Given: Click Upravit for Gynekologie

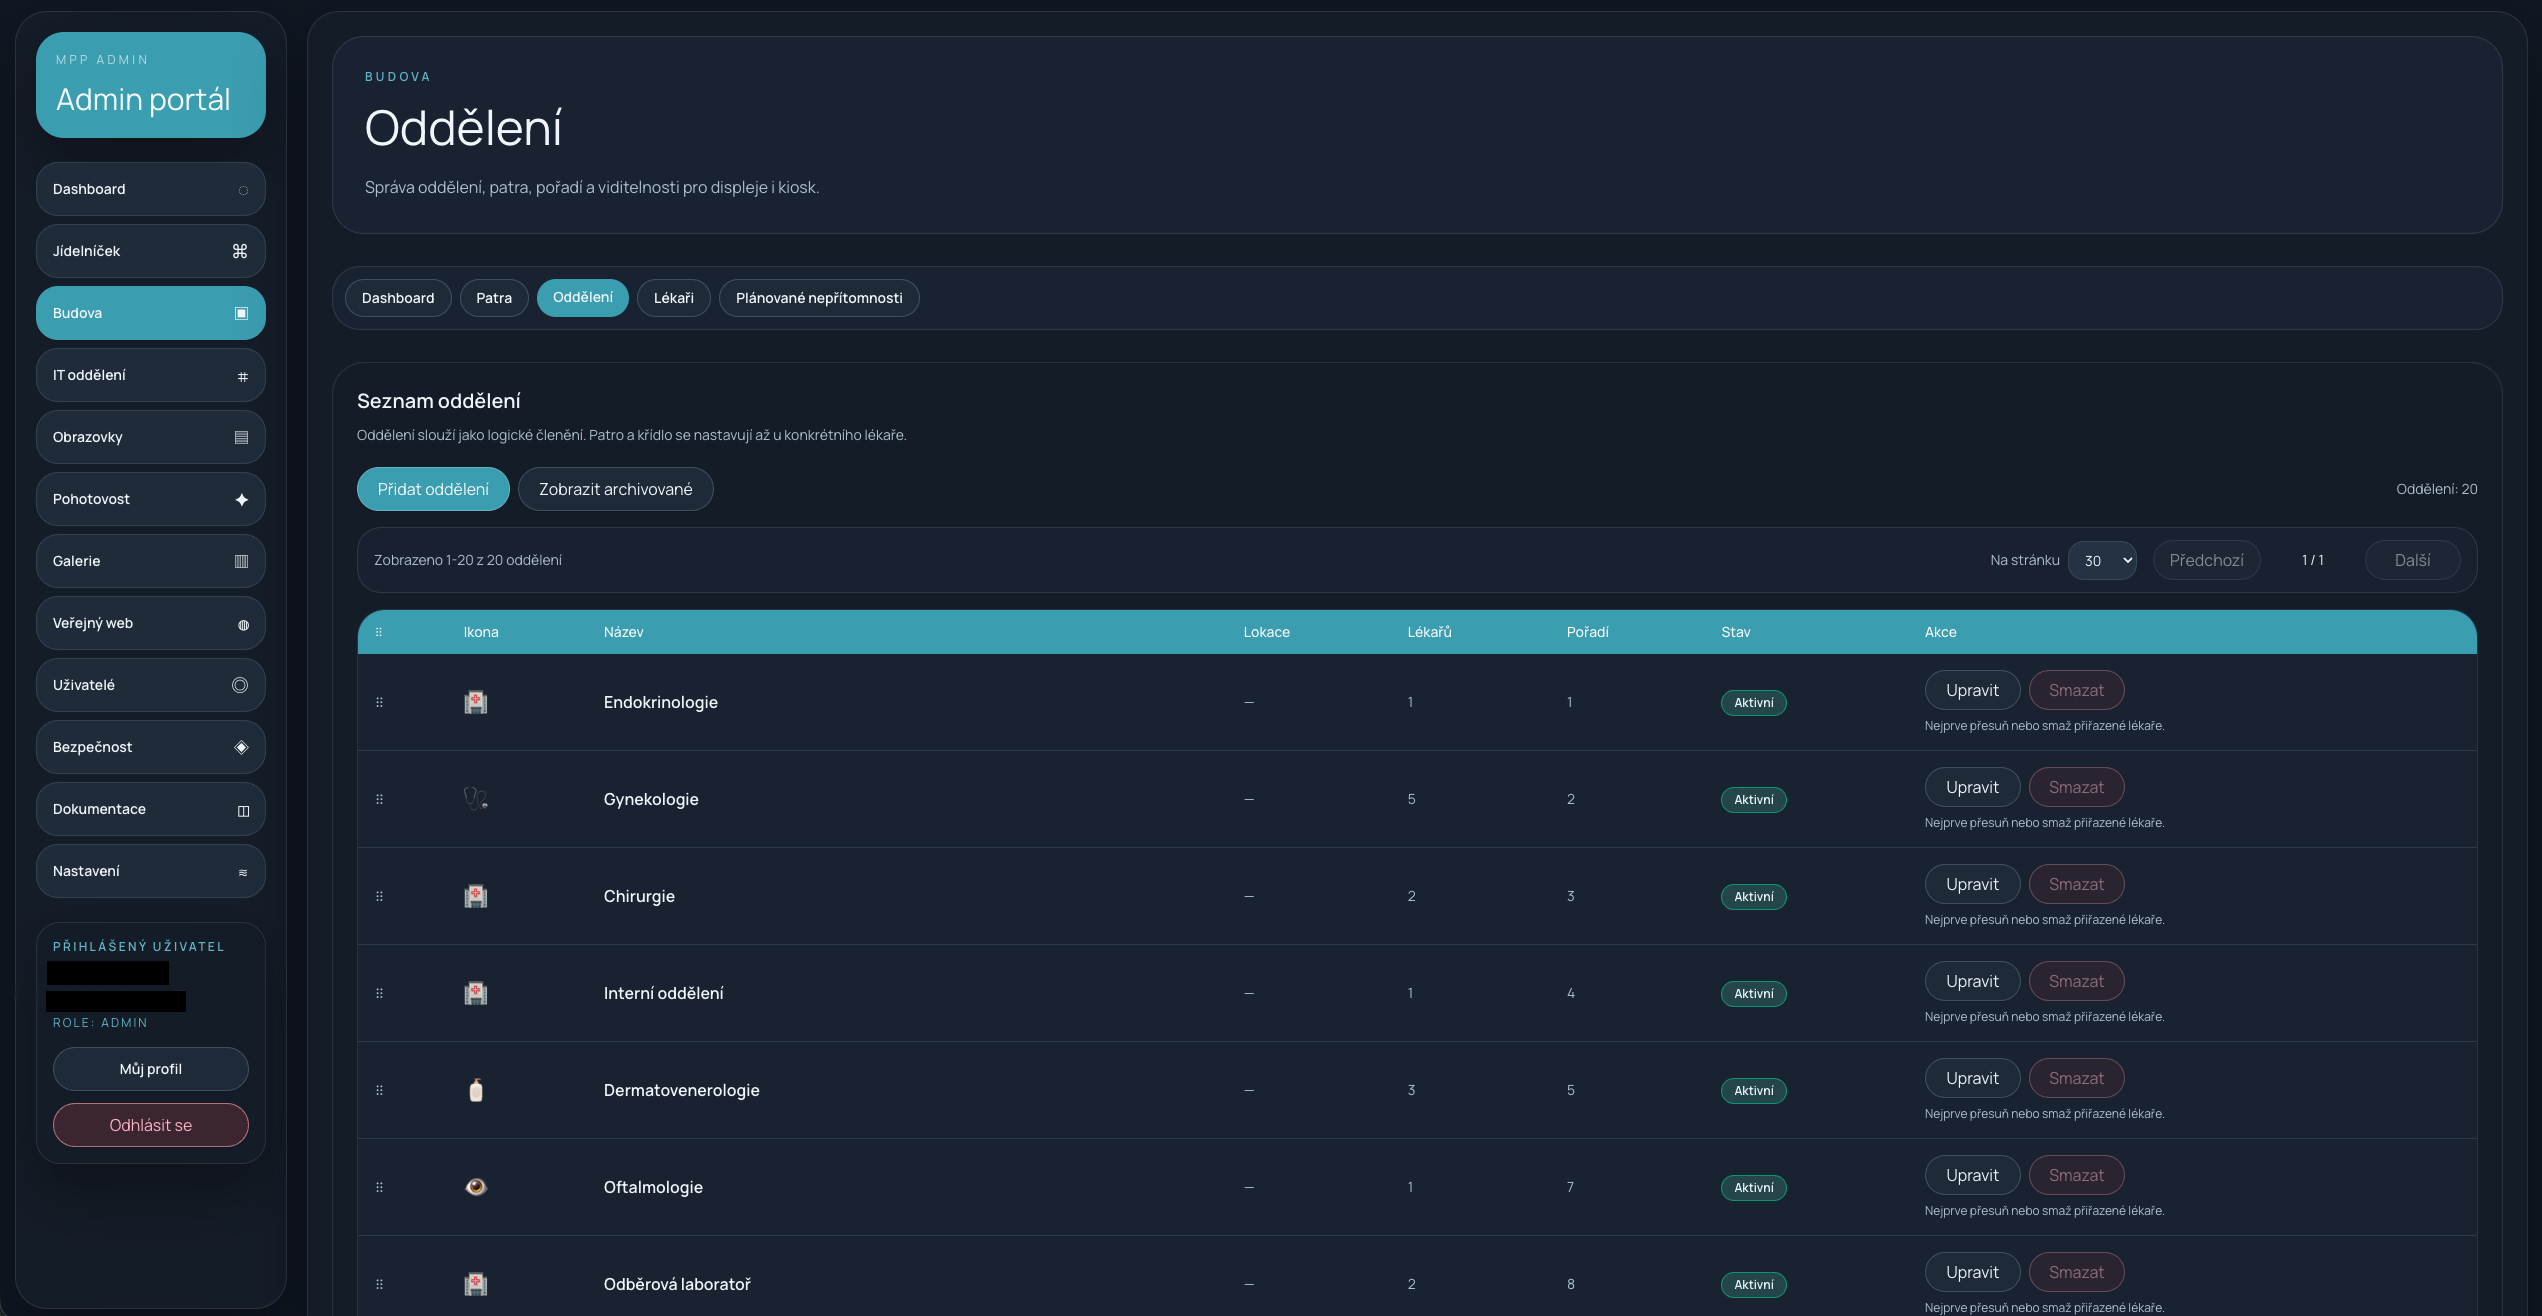Looking at the screenshot, I should tap(1972, 787).
